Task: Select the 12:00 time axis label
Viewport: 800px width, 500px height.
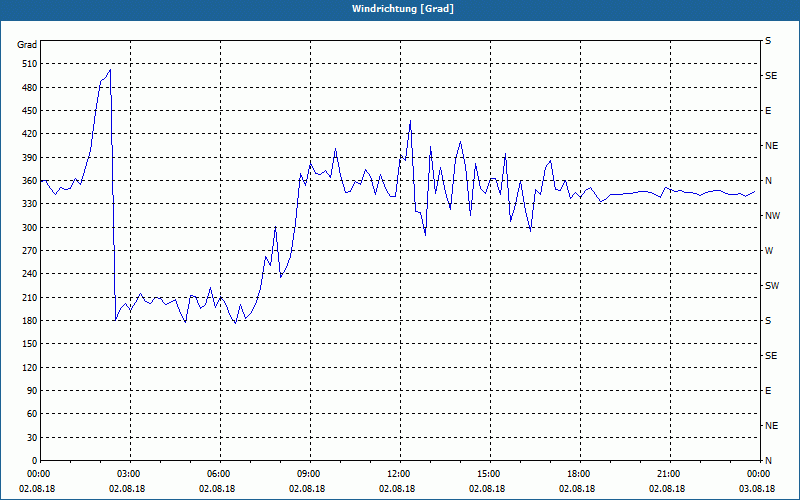Action: pos(397,474)
